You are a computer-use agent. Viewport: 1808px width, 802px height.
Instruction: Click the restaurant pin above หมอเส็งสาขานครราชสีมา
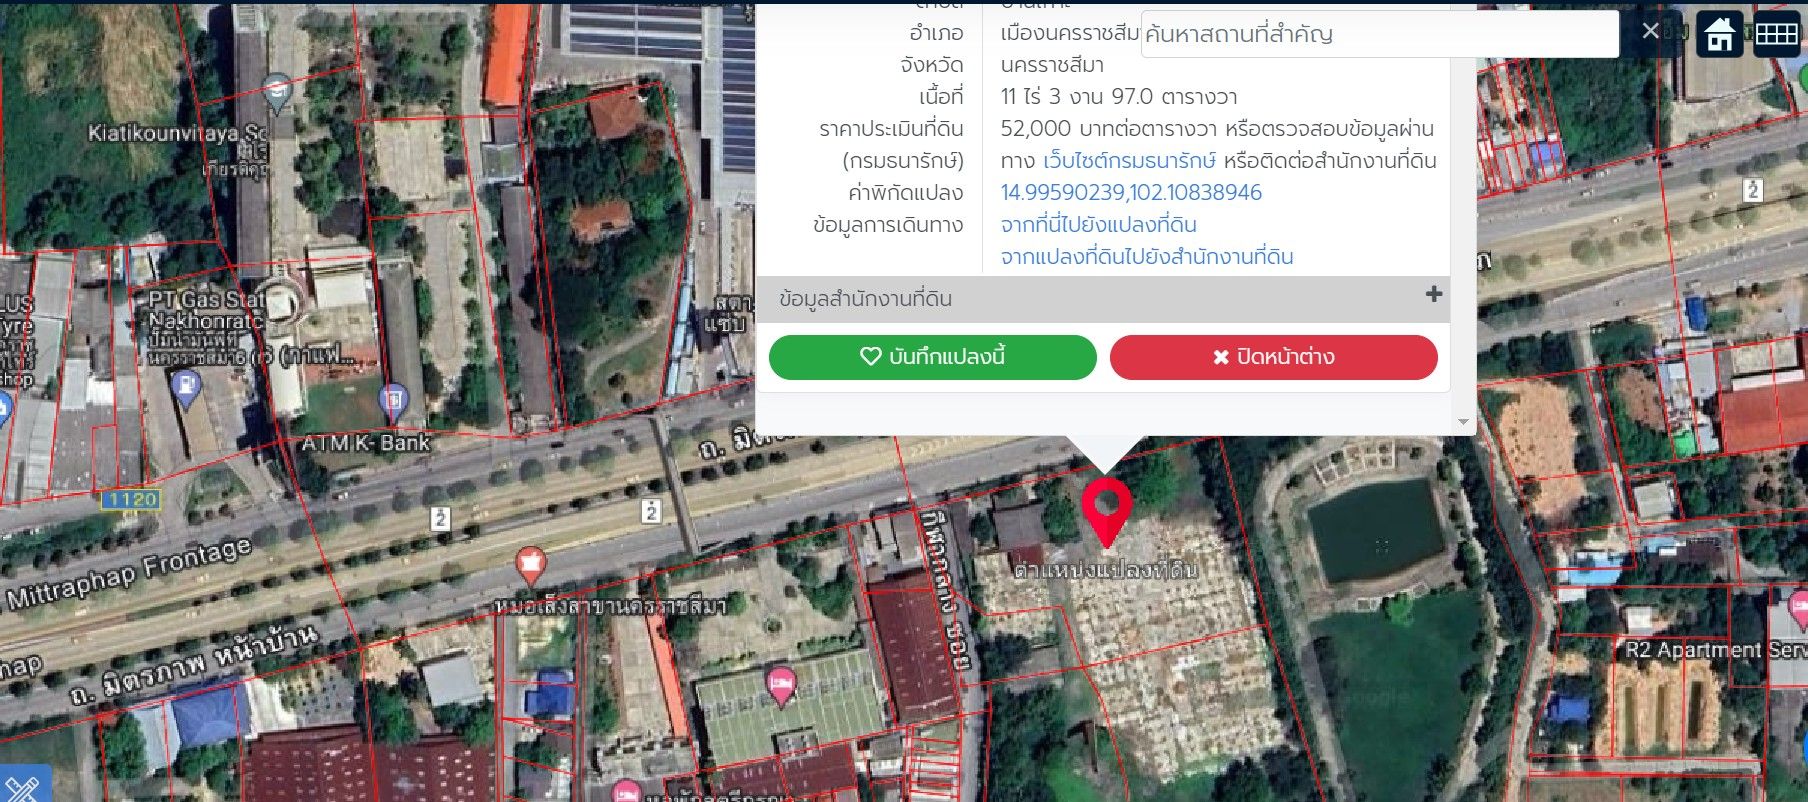coord(531,566)
